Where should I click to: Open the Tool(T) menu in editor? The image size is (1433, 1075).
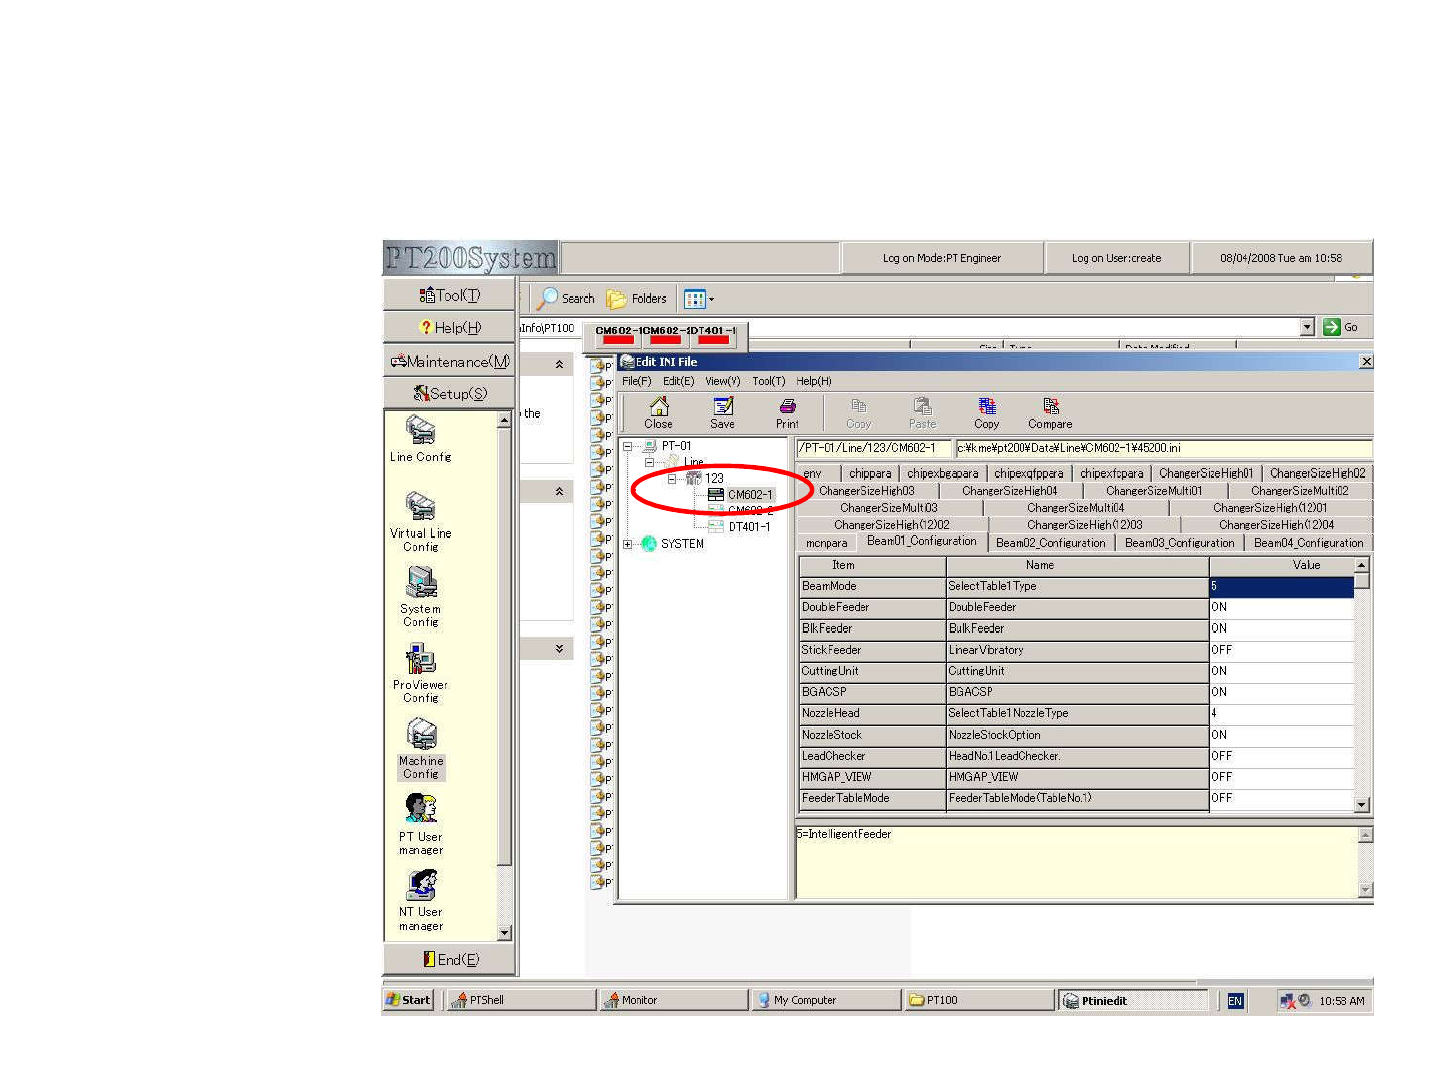point(768,381)
